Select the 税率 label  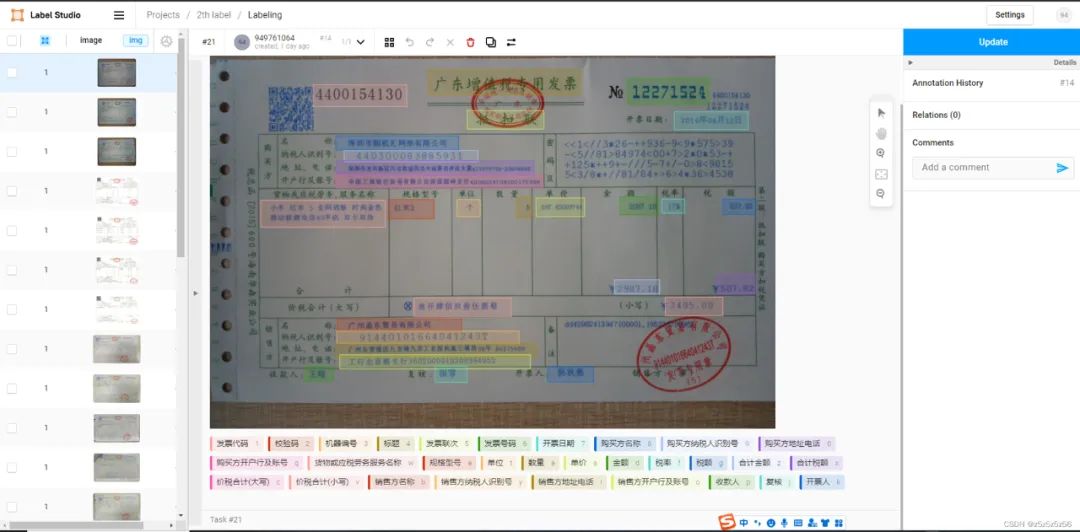[666, 463]
